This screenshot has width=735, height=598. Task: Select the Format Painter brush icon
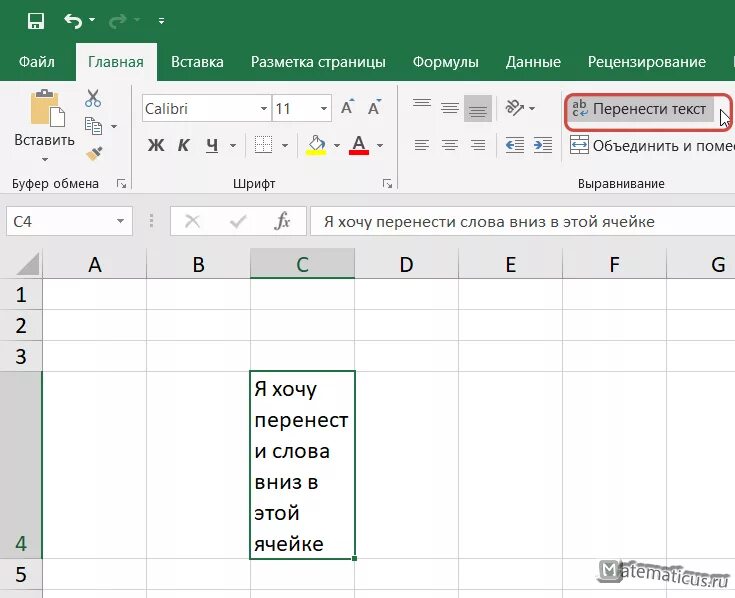94,154
